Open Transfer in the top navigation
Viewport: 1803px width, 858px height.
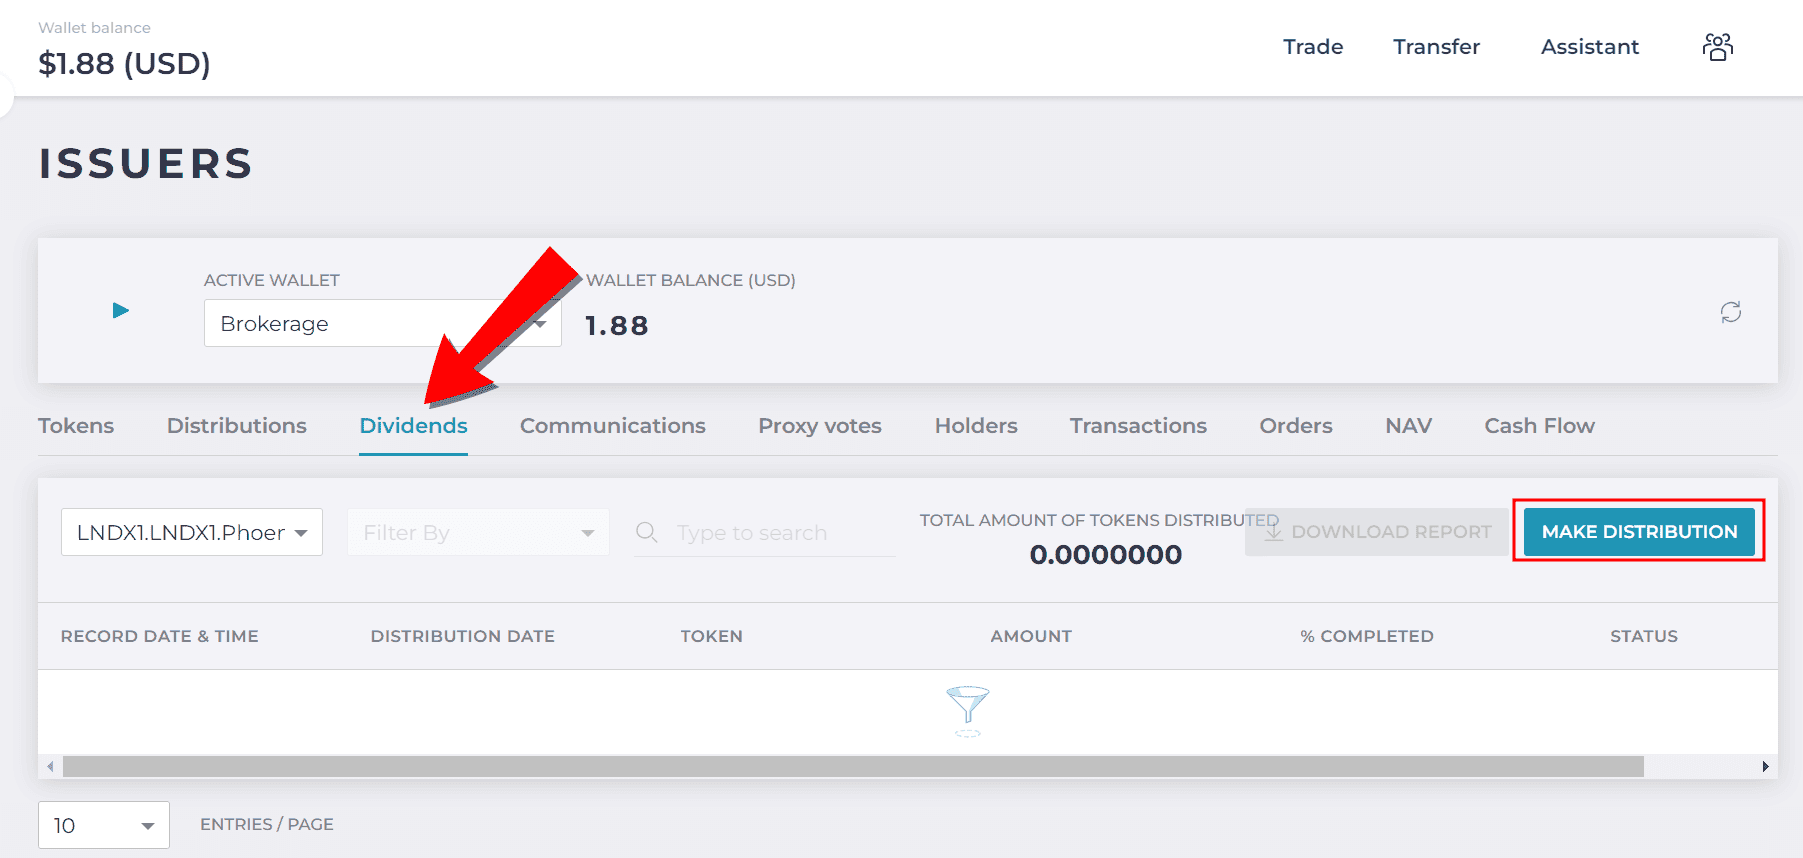(1436, 47)
